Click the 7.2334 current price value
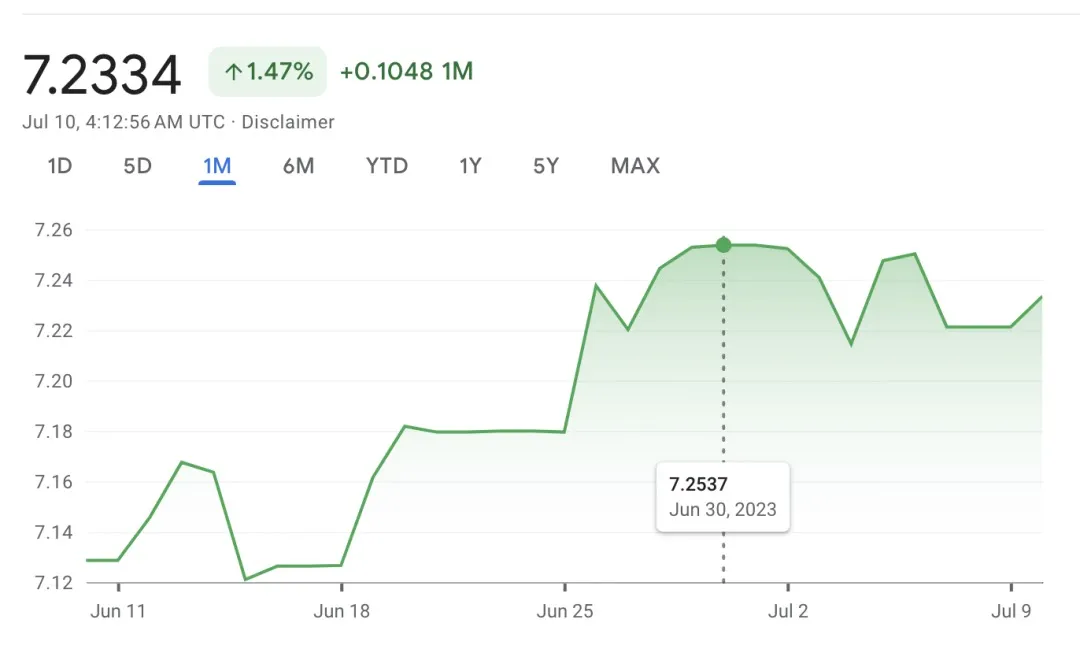Viewport: 1080px width, 649px height. (x=102, y=74)
